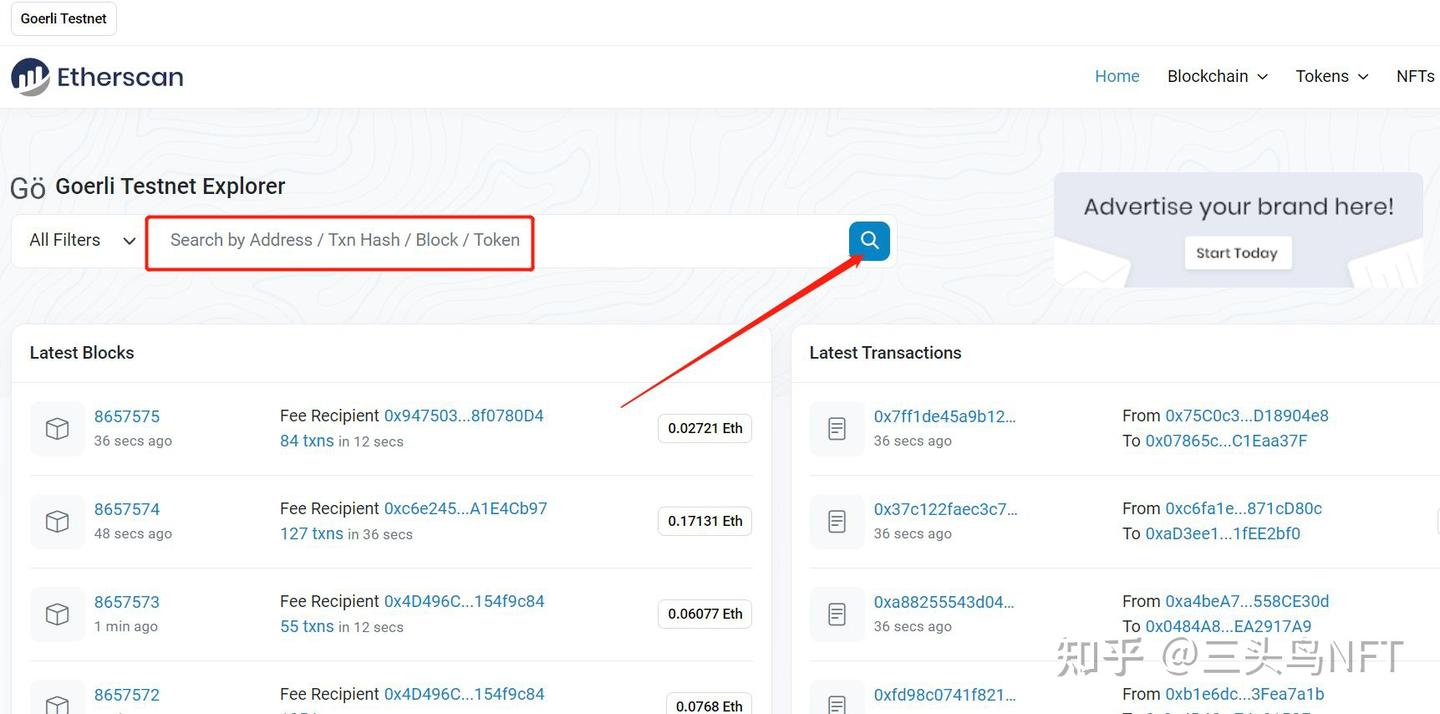Click the Goerli Testnet Explorer title
1440x714 pixels.
point(170,186)
